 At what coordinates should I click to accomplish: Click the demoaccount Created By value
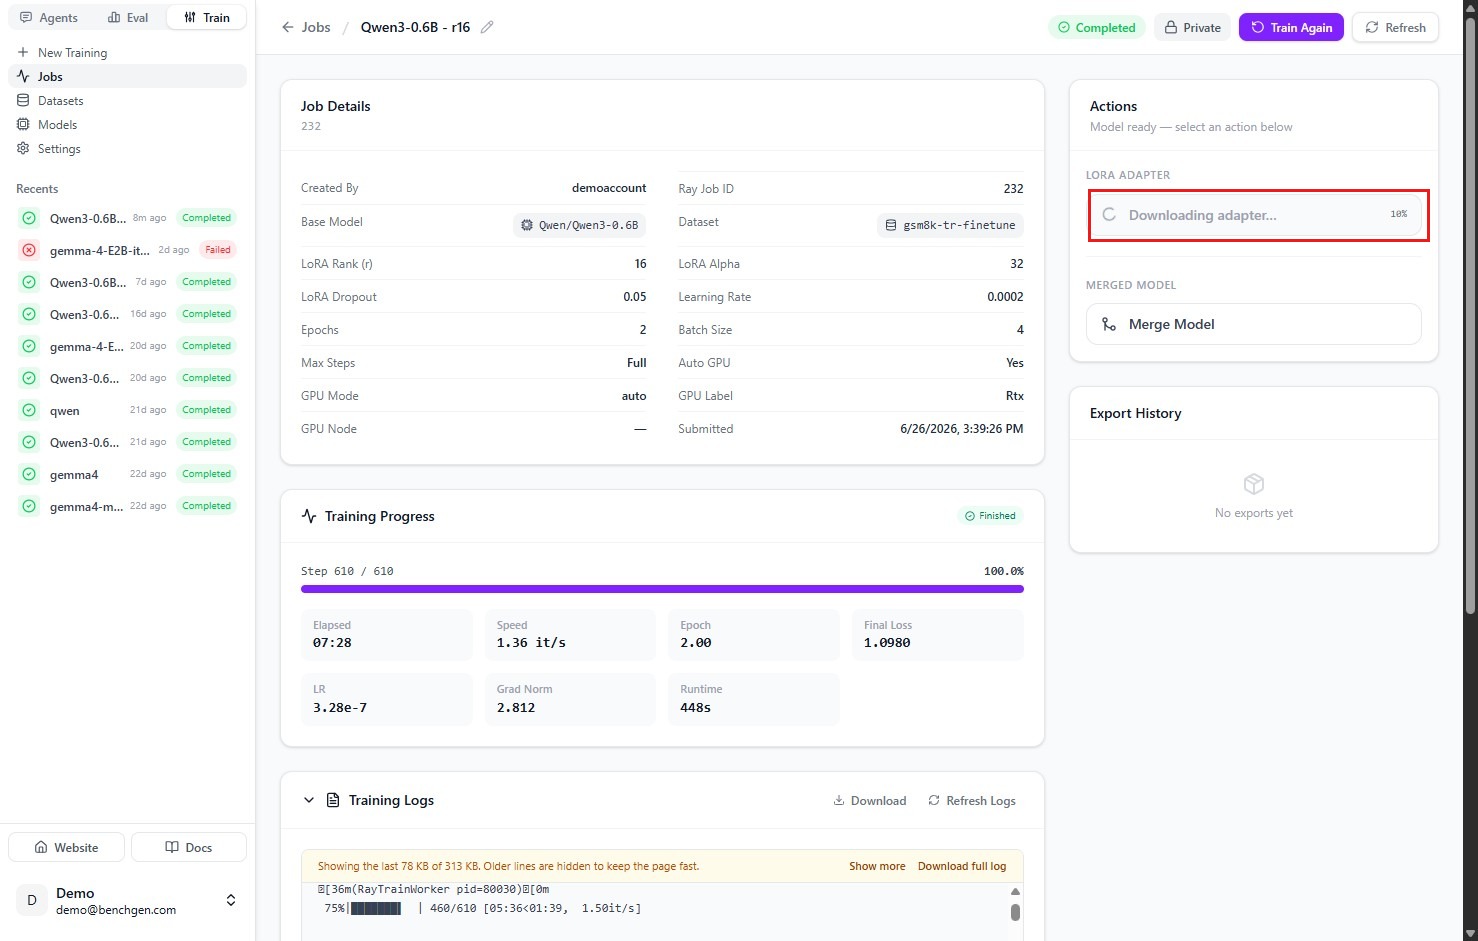click(x=609, y=188)
